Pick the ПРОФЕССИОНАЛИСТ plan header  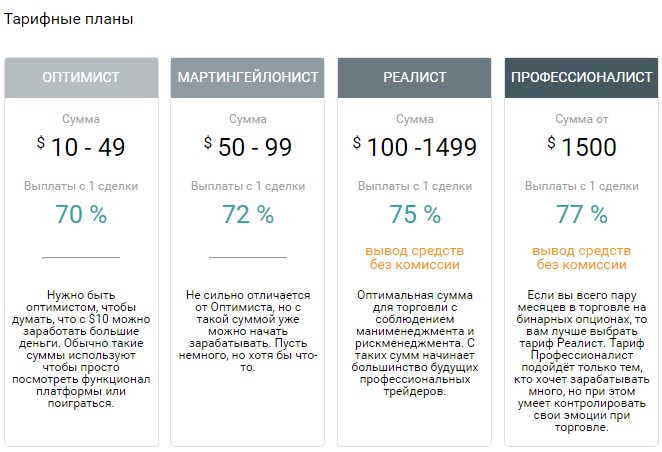[x=581, y=77]
